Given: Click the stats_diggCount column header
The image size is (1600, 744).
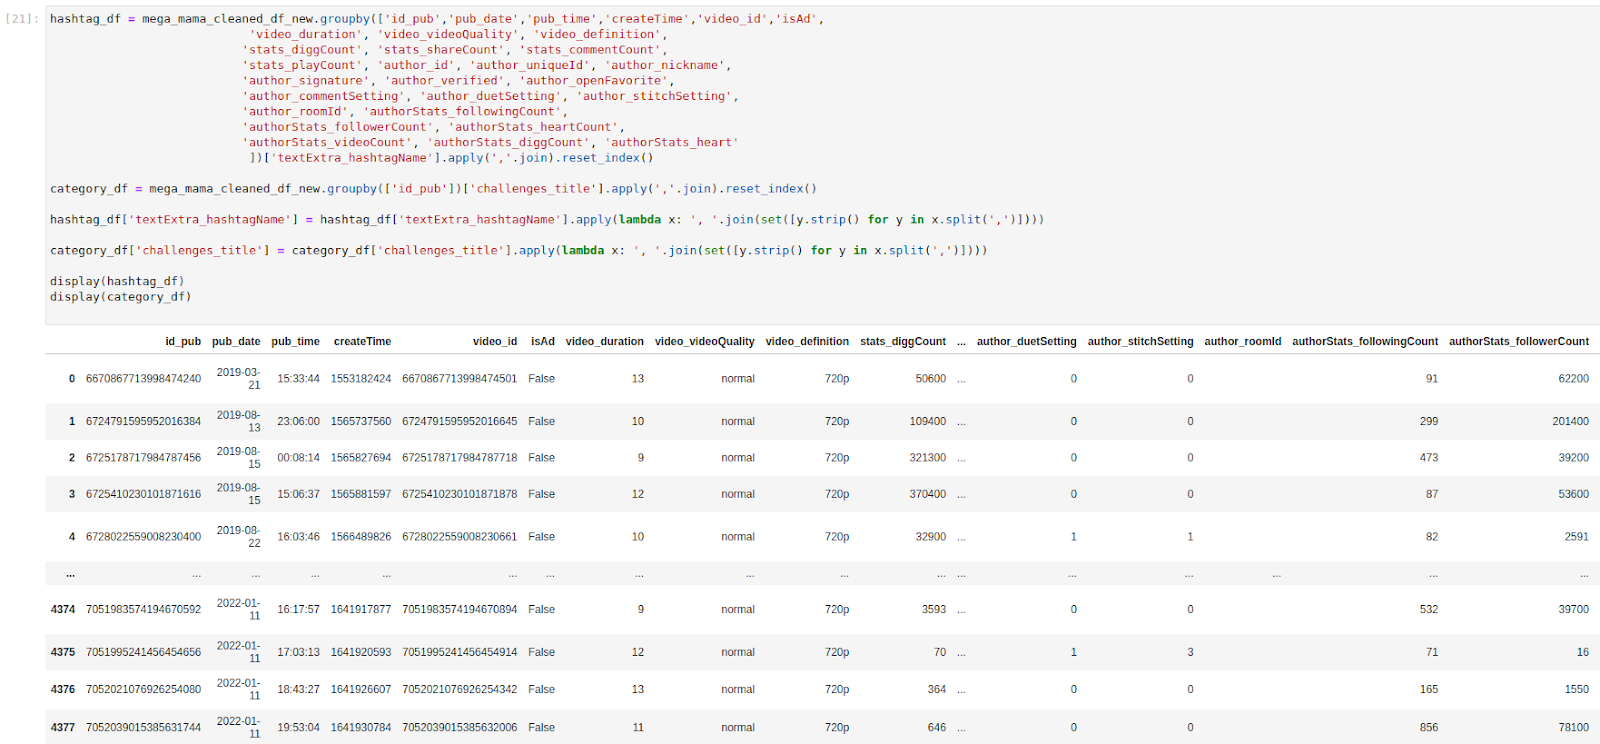Looking at the screenshot, I should [x=903, y=342].
